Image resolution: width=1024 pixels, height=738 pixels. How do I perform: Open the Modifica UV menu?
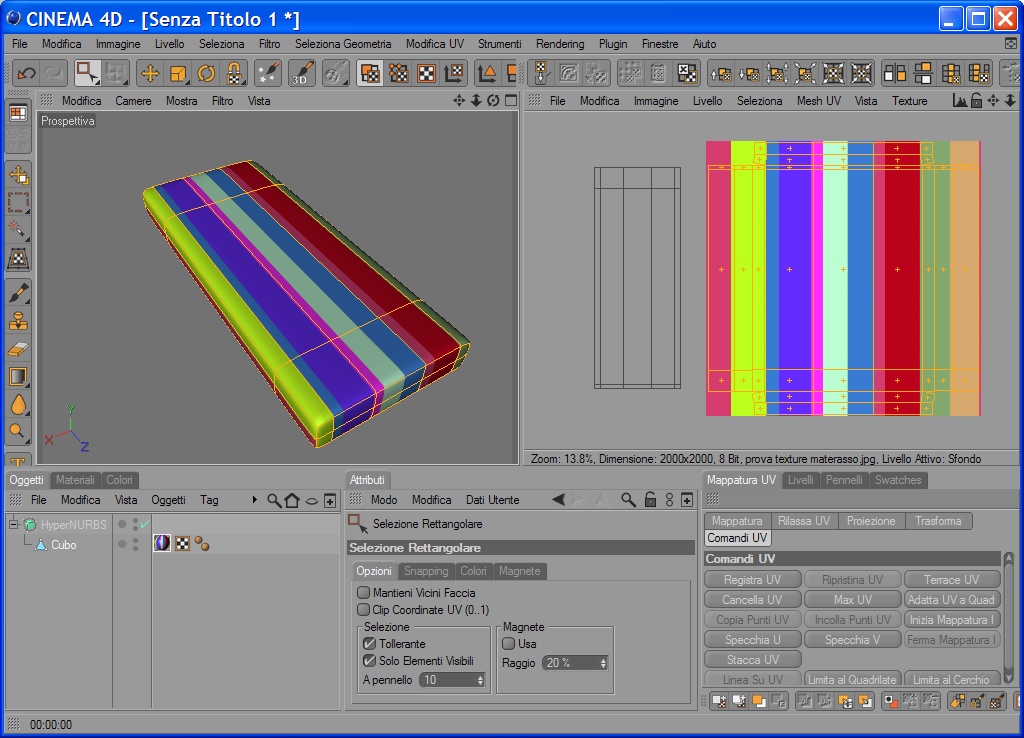435,44
